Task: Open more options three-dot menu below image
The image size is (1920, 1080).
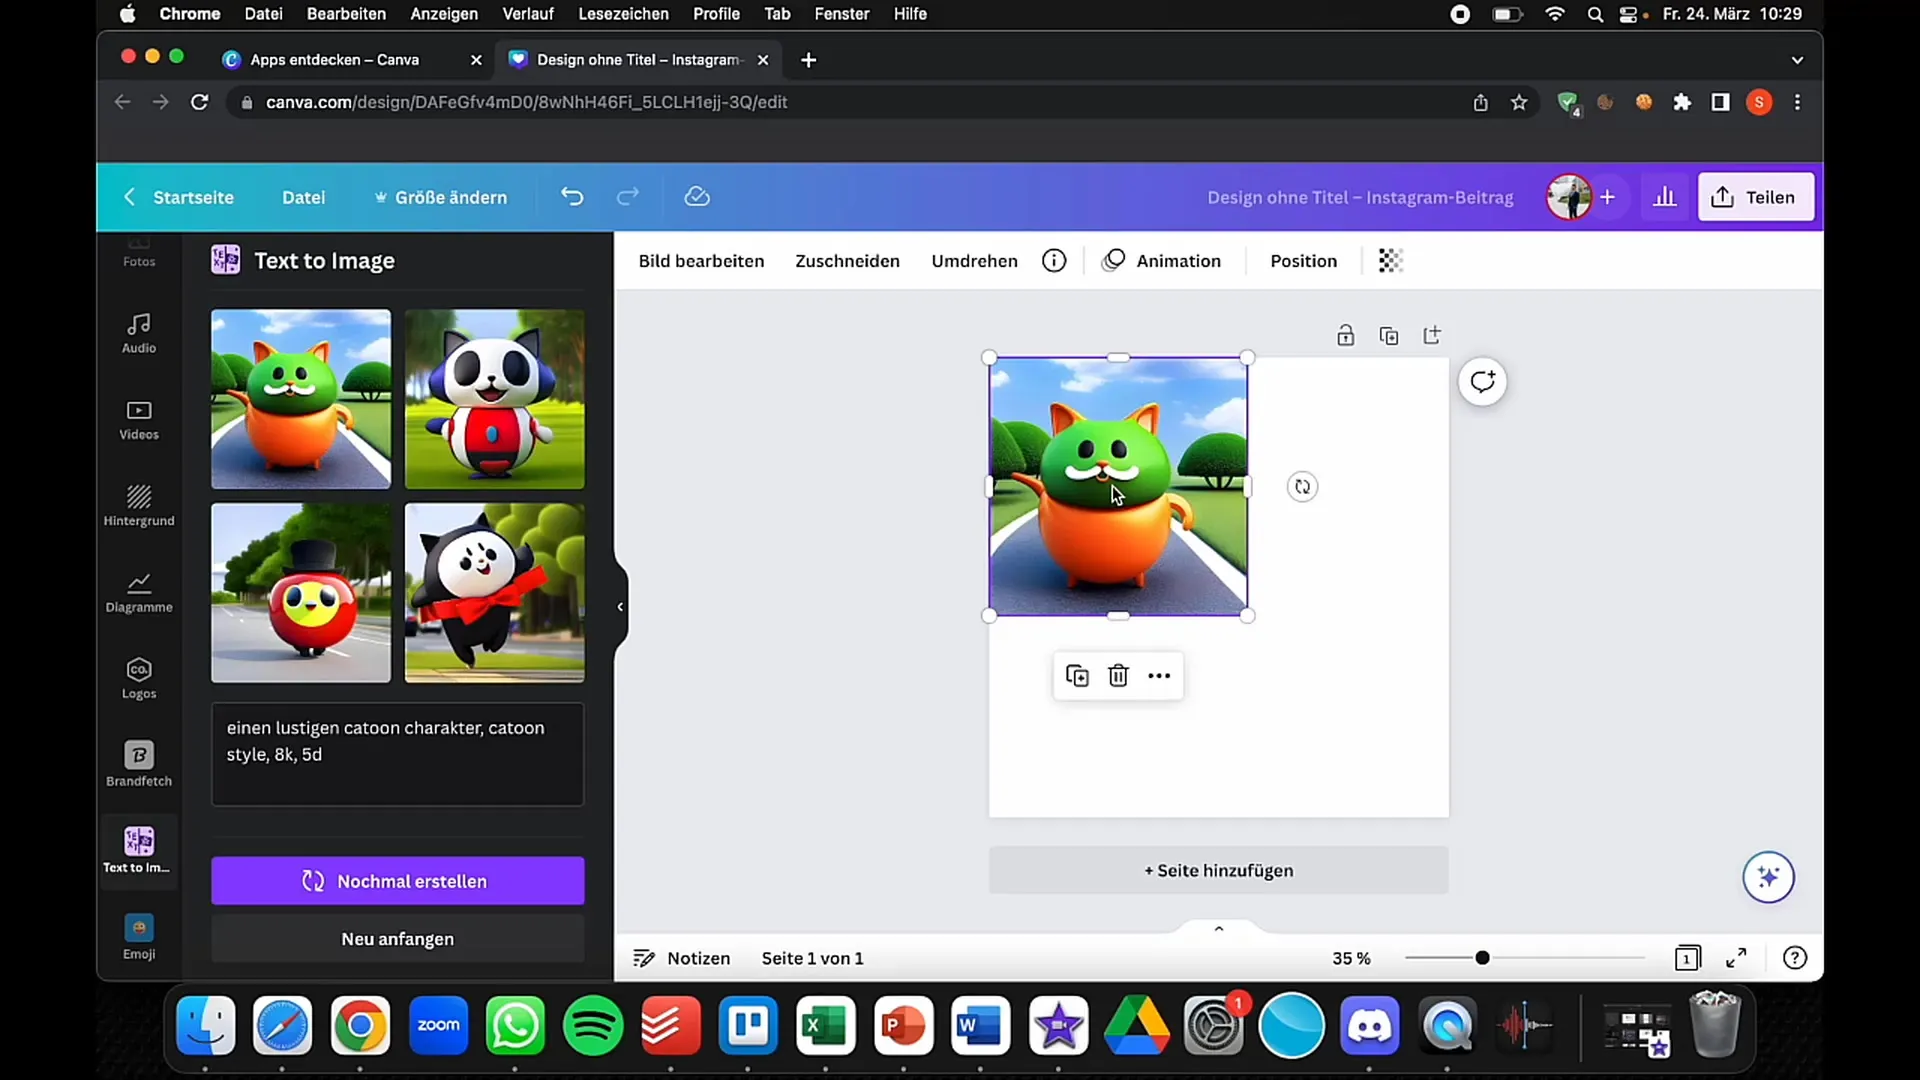Action: click(x=1159, y=676)
